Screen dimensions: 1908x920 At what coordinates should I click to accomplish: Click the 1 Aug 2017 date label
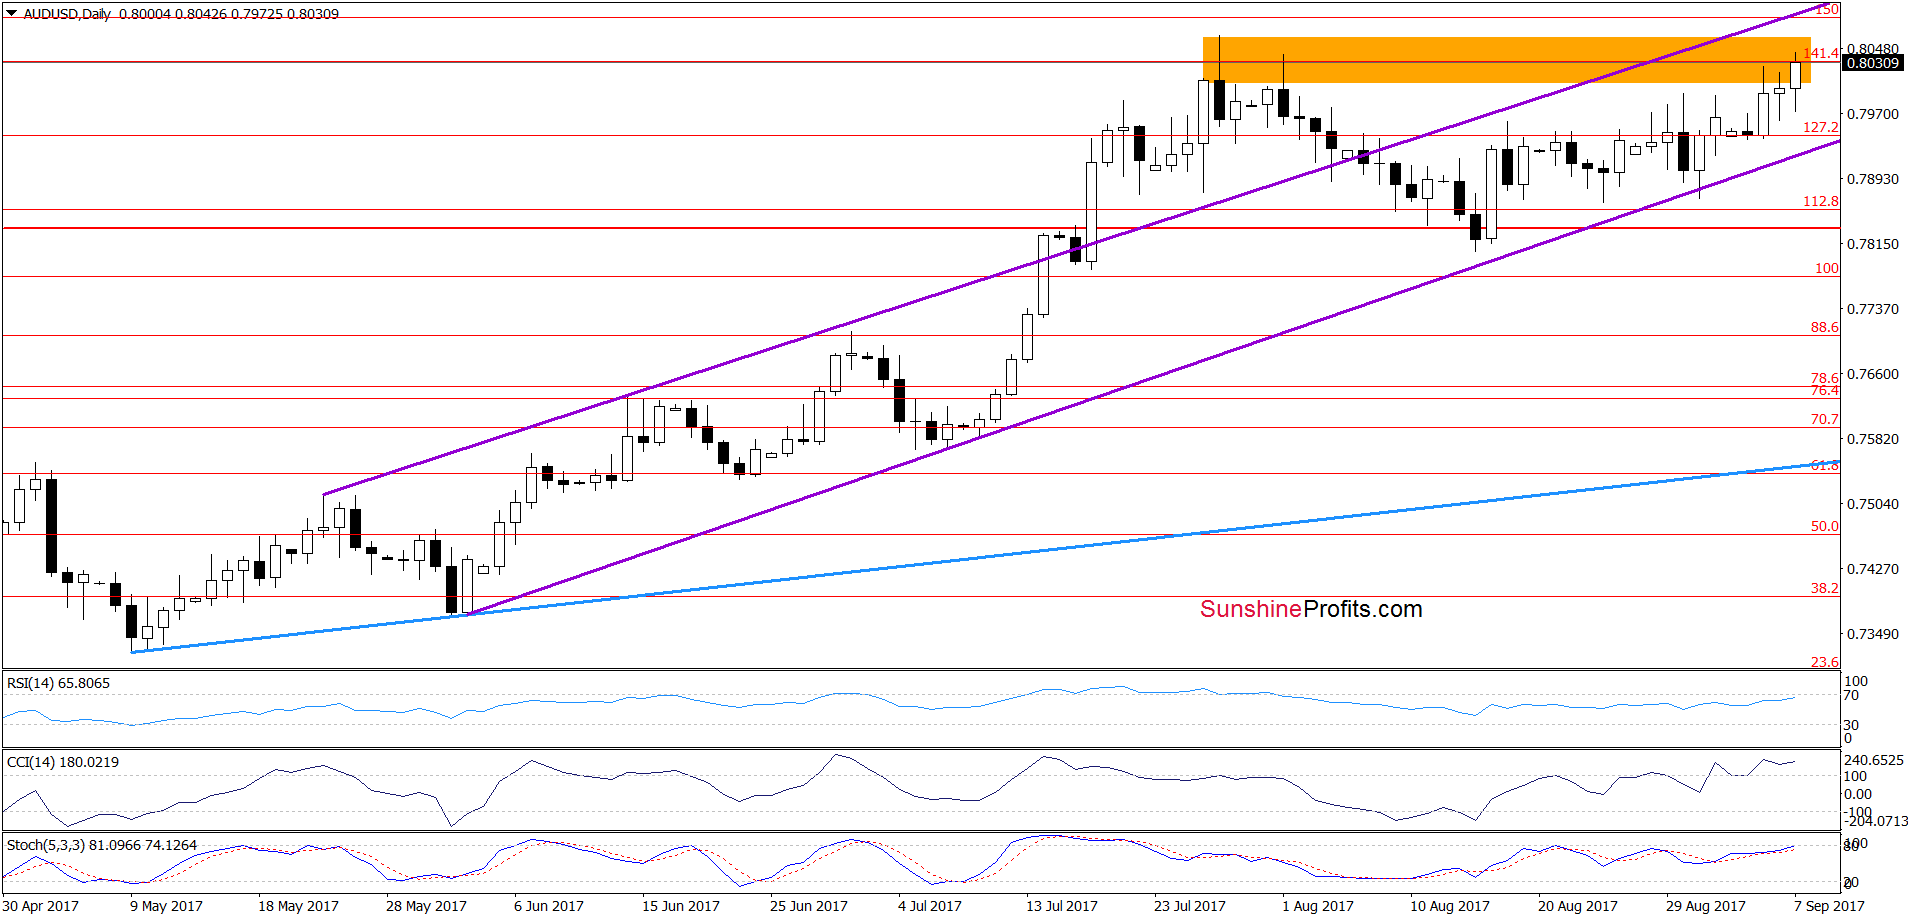[1318, 906]
